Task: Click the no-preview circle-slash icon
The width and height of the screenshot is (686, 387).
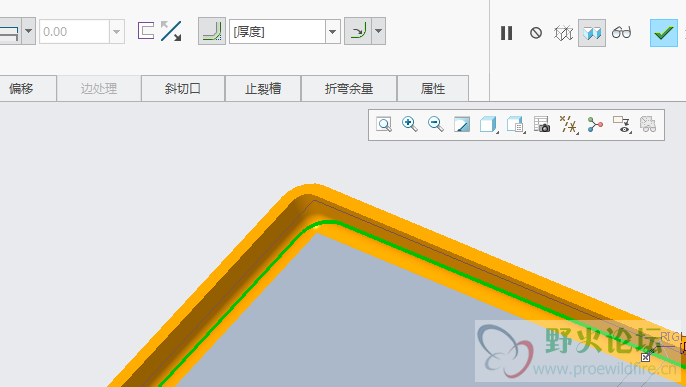Action: [536, 33]
